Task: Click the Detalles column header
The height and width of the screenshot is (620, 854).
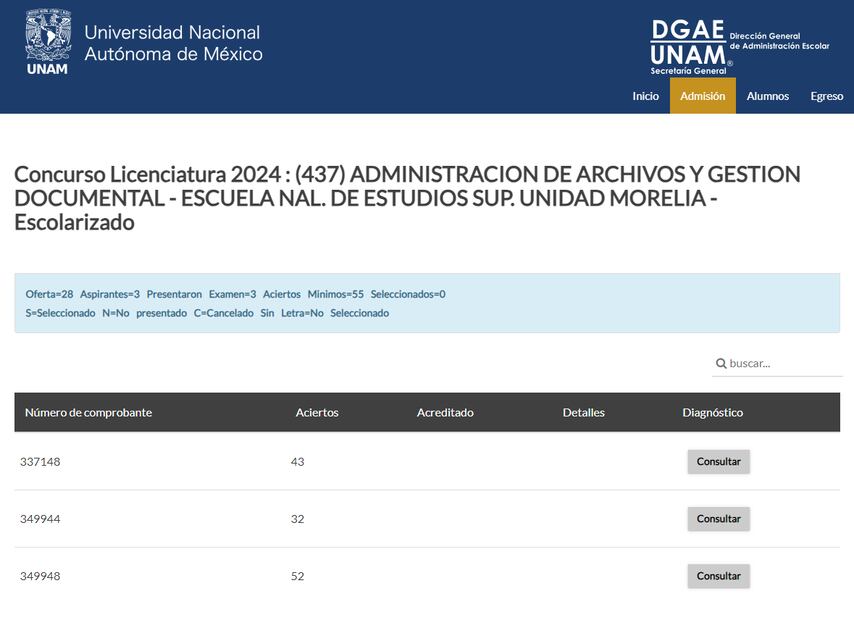Action: pyautogui.click(x=583, y=412)
